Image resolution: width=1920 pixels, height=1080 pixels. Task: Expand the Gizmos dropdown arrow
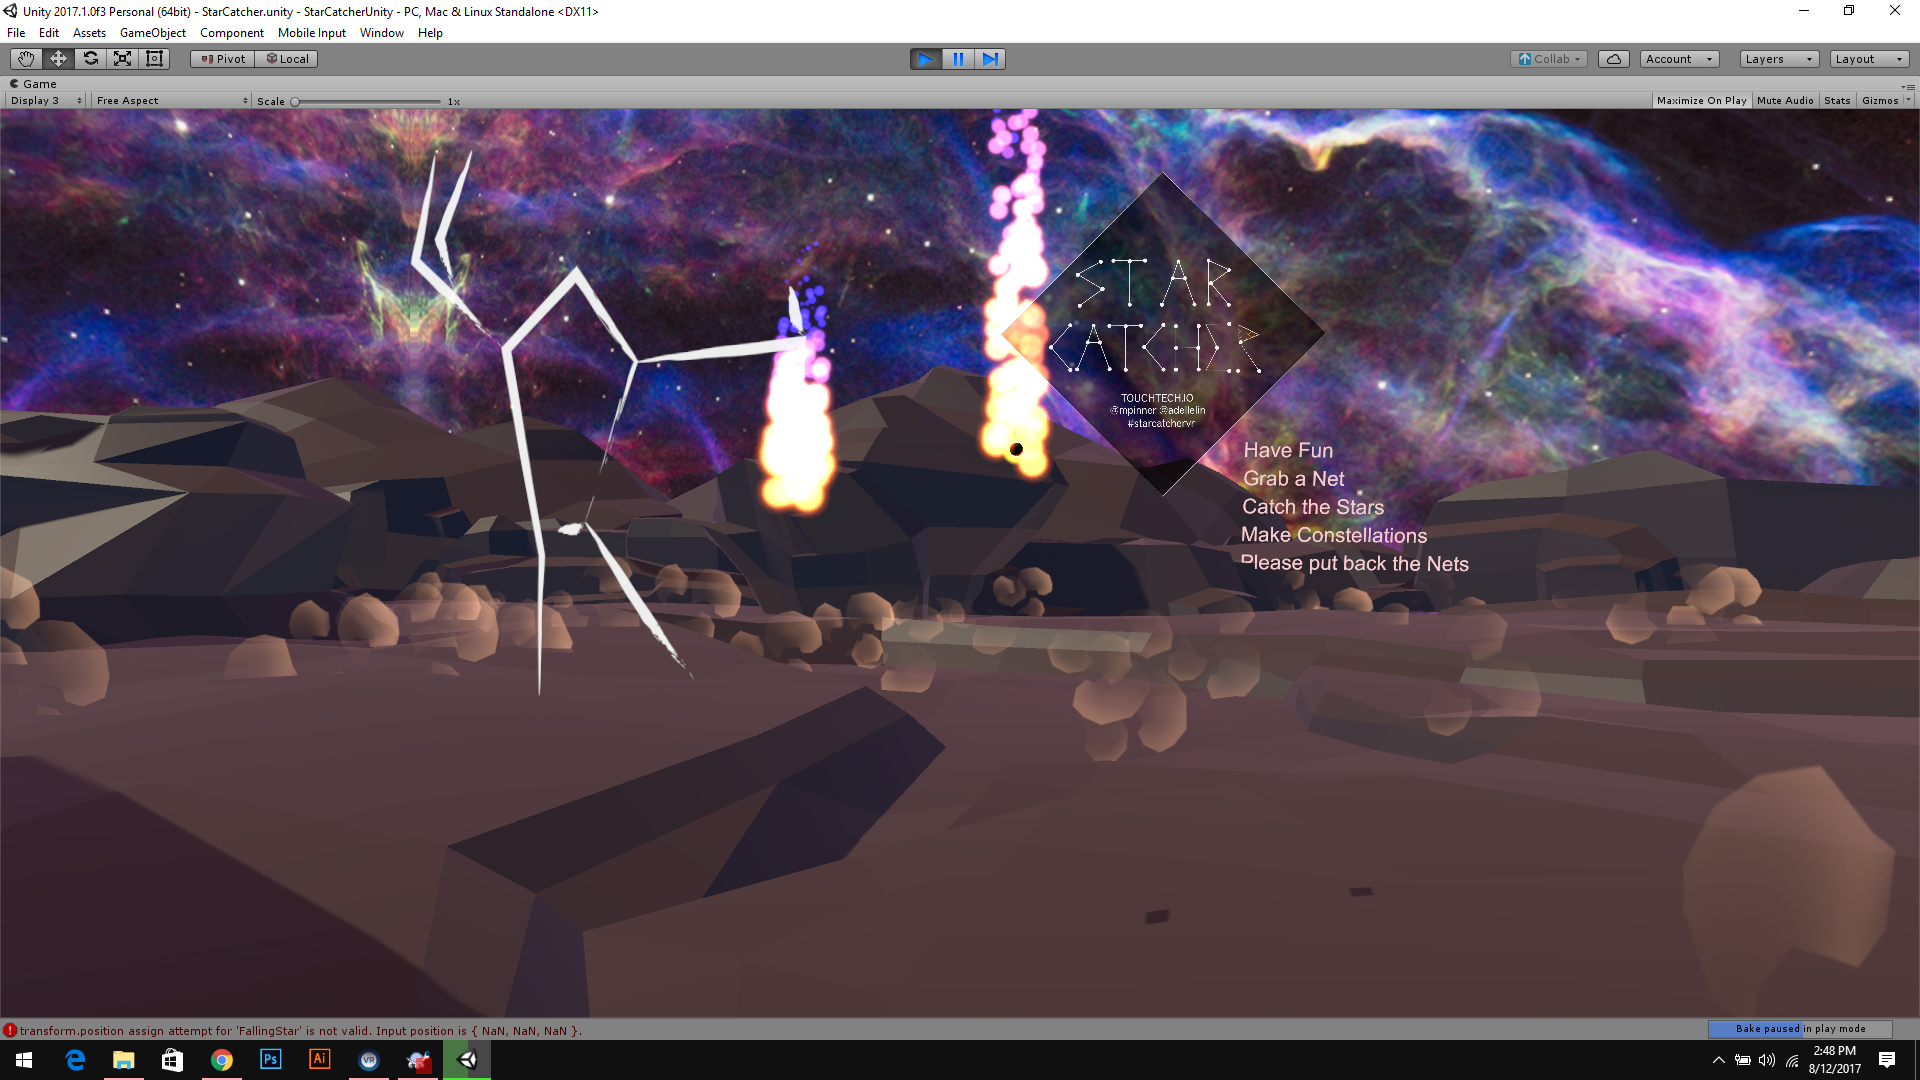tap(1908, 101)
